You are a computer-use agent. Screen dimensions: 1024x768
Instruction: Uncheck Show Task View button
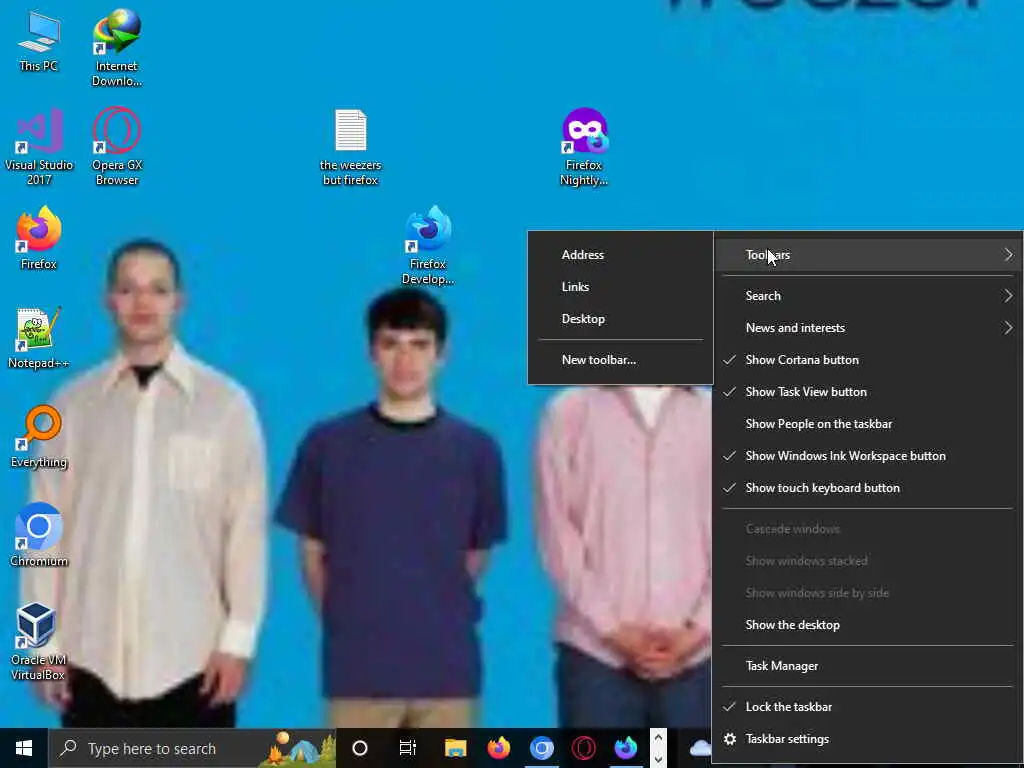pos(868,392)
